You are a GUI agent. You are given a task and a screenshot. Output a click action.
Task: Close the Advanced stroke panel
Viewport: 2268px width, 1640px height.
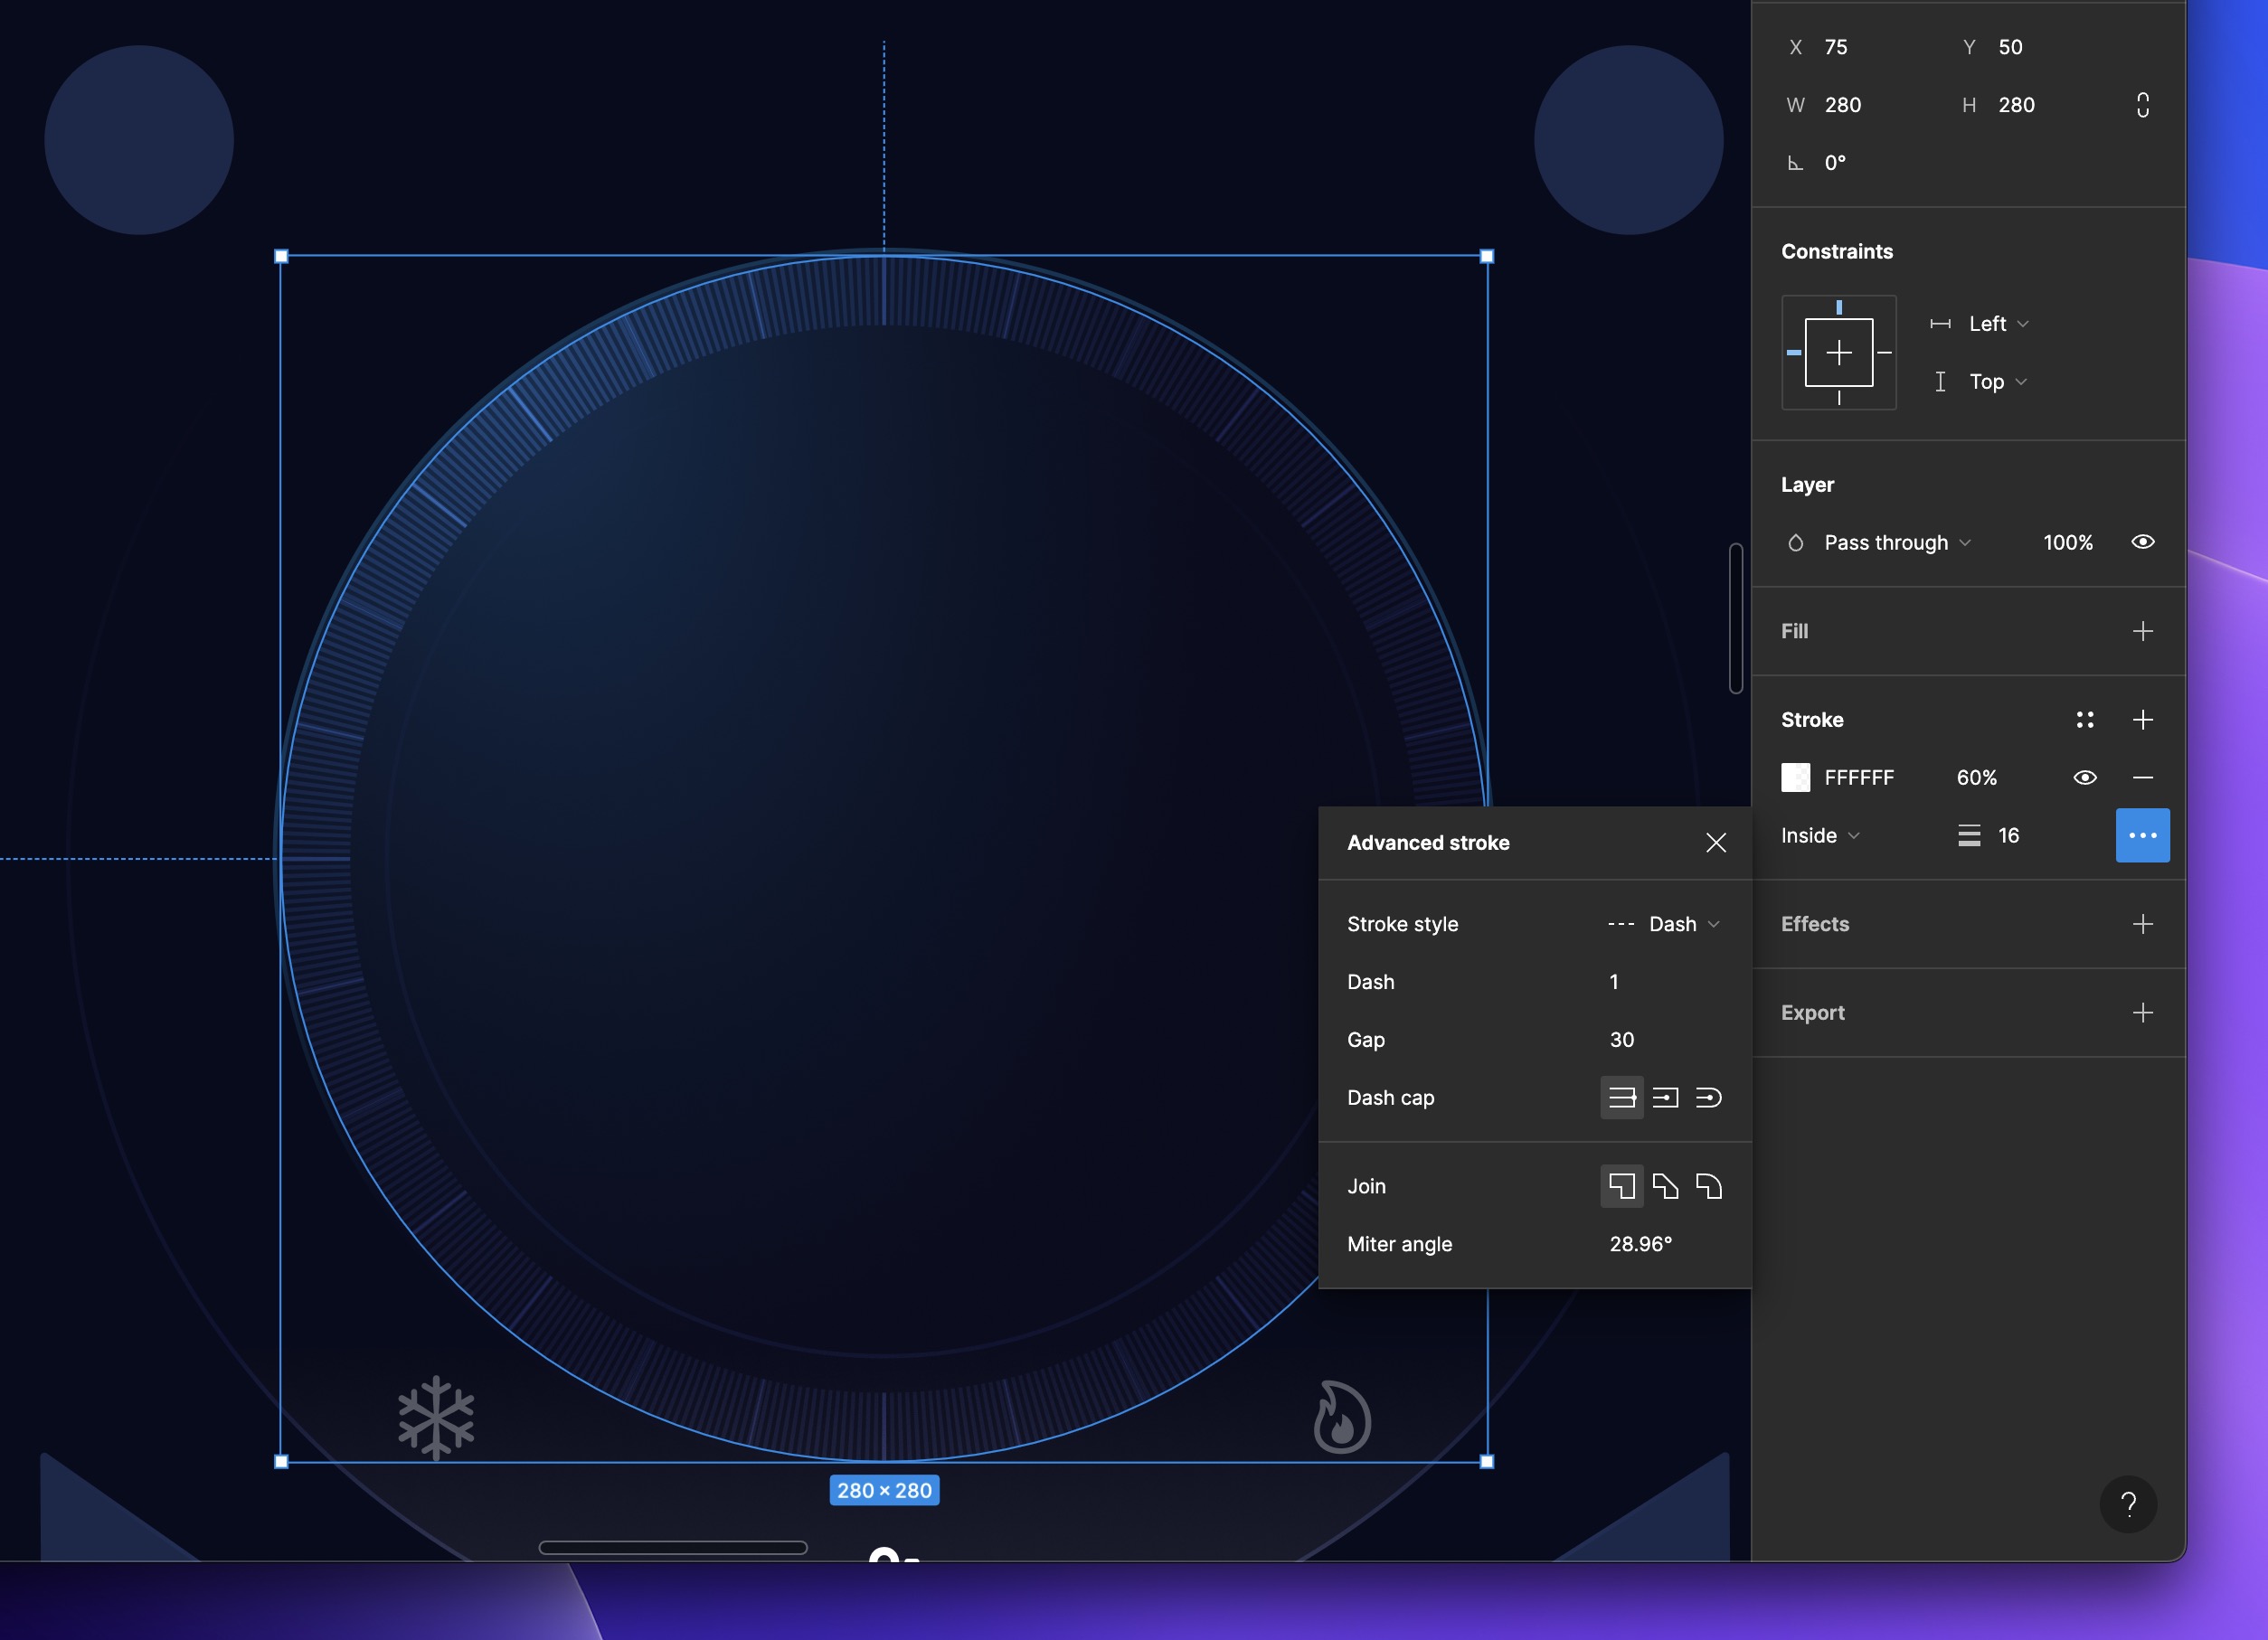[1717, 842]
